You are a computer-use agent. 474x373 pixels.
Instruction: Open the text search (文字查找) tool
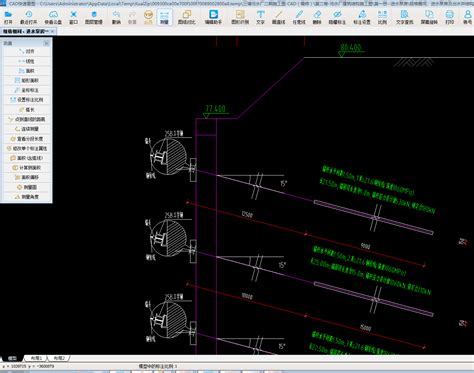[405, 17]
